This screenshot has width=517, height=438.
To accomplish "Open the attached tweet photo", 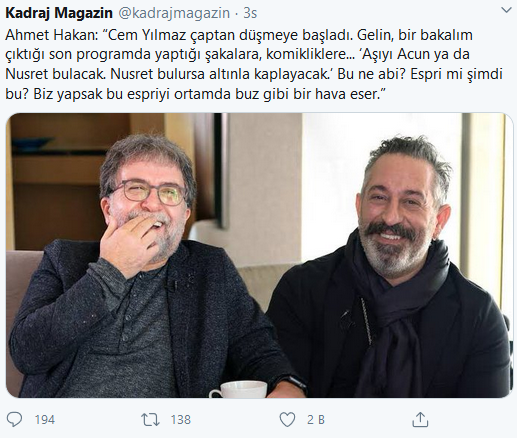I will click(x=260, y=255).
